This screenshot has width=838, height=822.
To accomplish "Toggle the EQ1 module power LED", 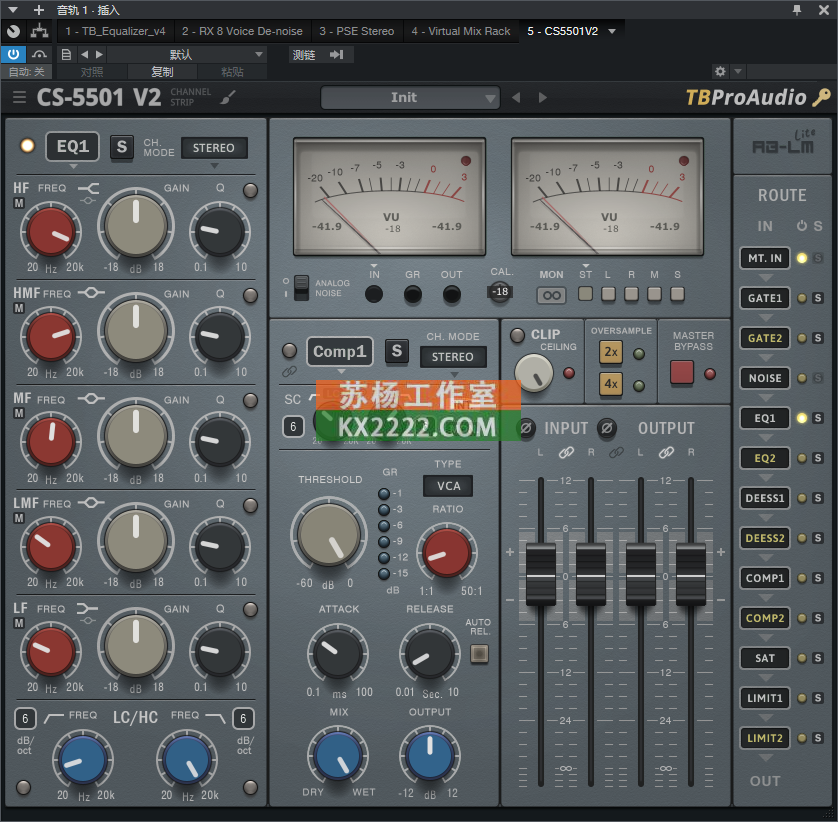I will tap(27, 146).
